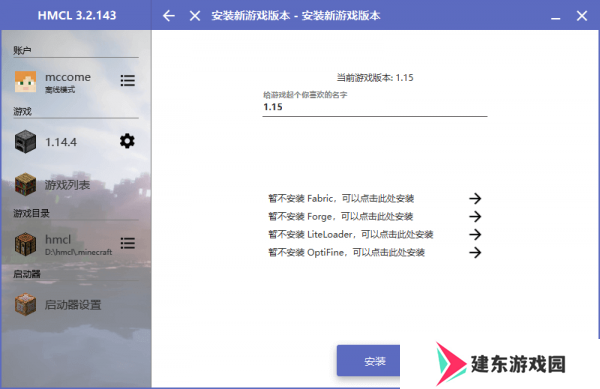Select the mccome account avatar
The width and height of the screenshot is (600, 389).
[x=25, y=81]
